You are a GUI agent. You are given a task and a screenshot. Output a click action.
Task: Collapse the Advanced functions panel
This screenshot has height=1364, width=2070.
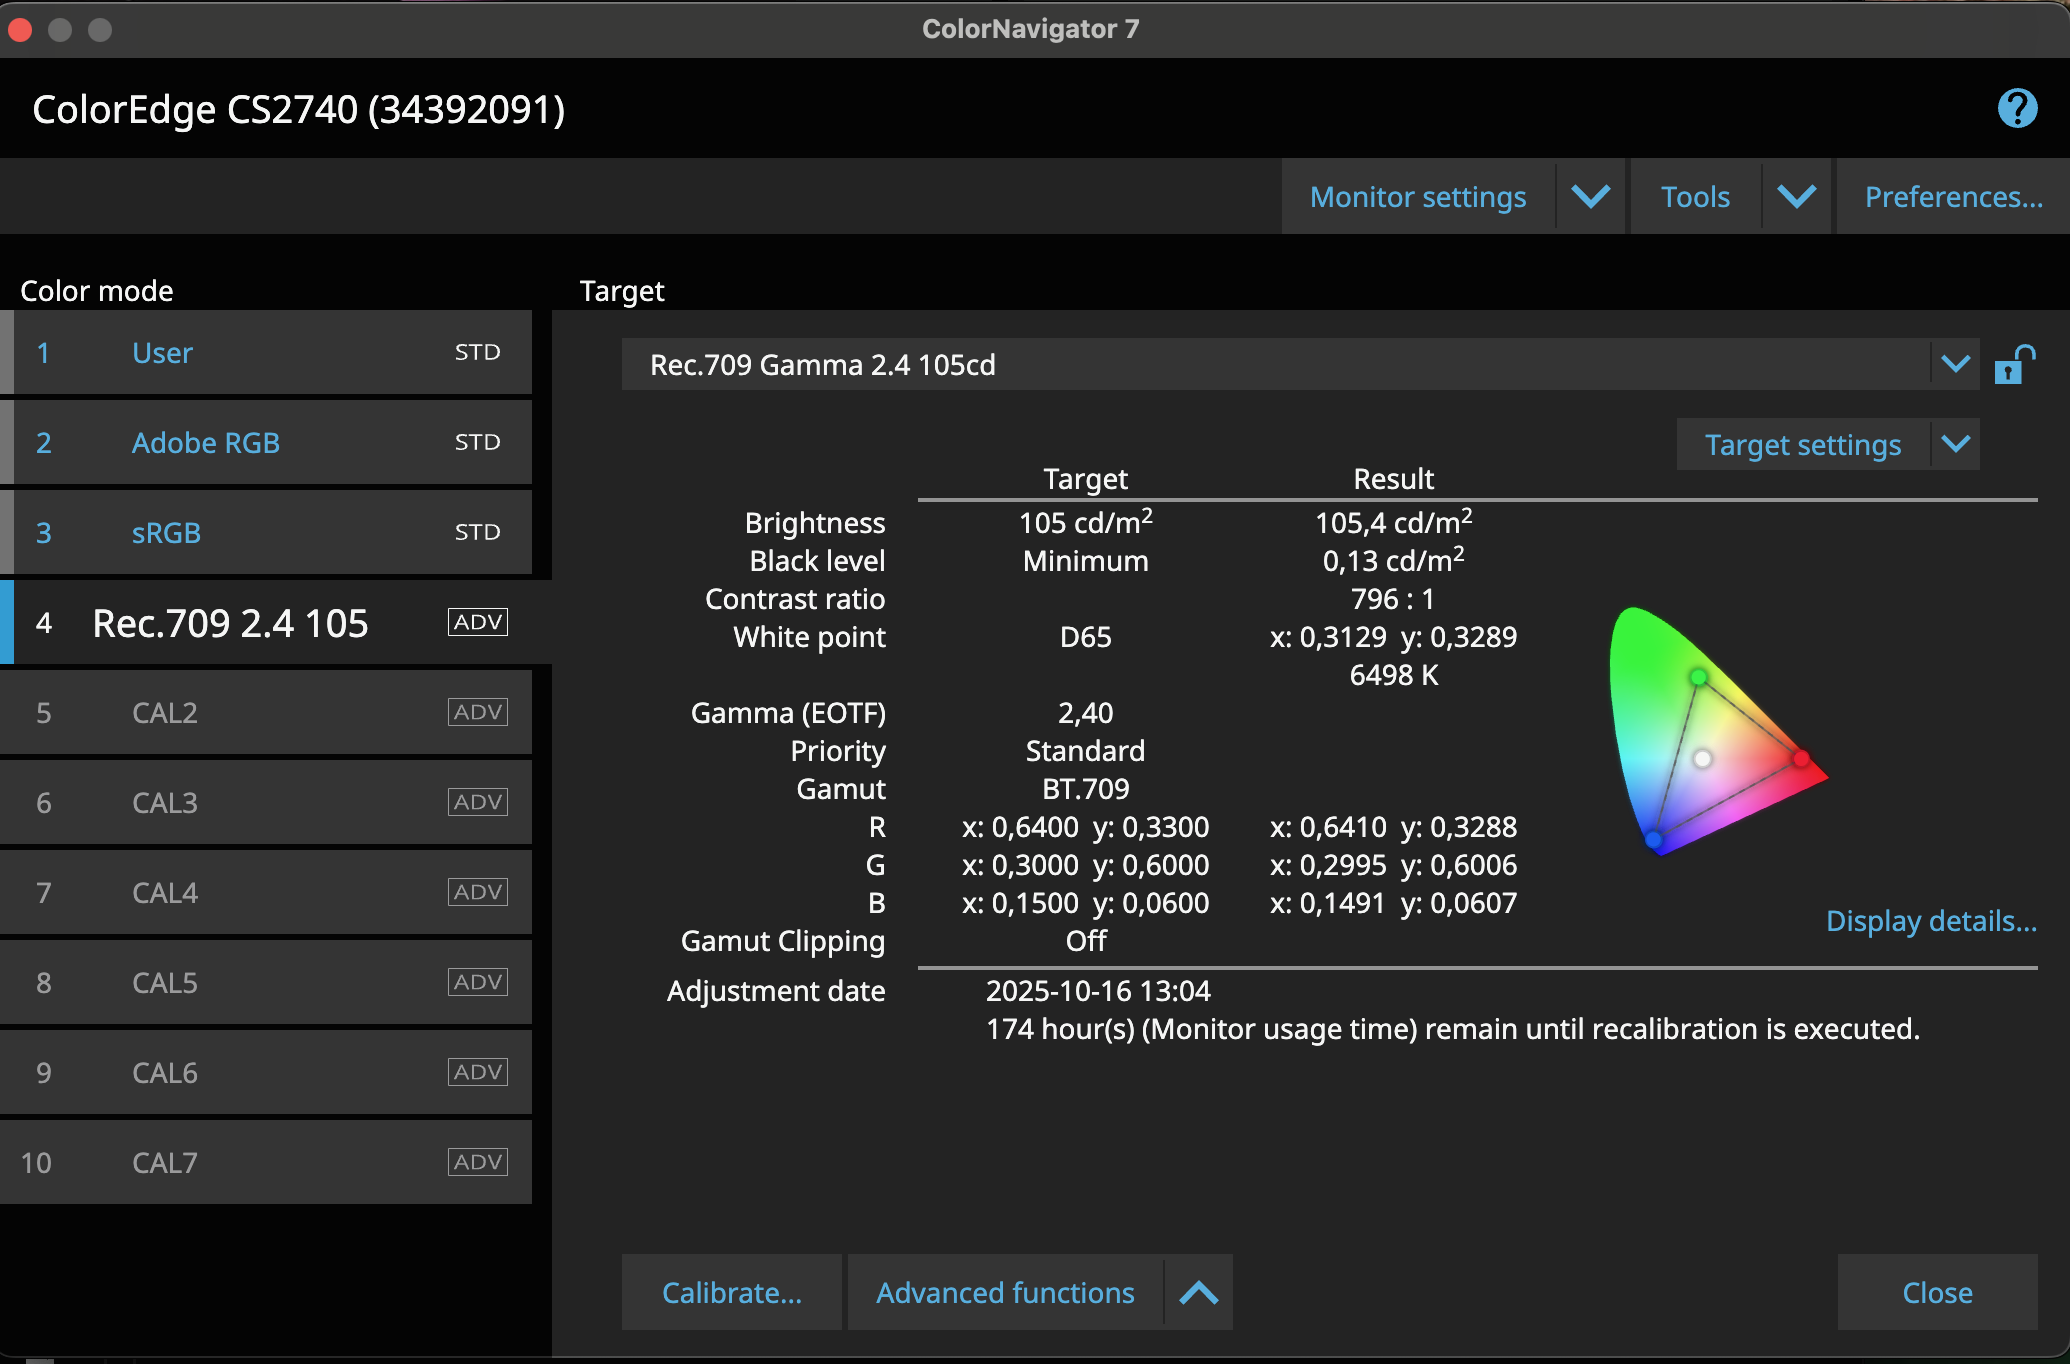1198,1292
